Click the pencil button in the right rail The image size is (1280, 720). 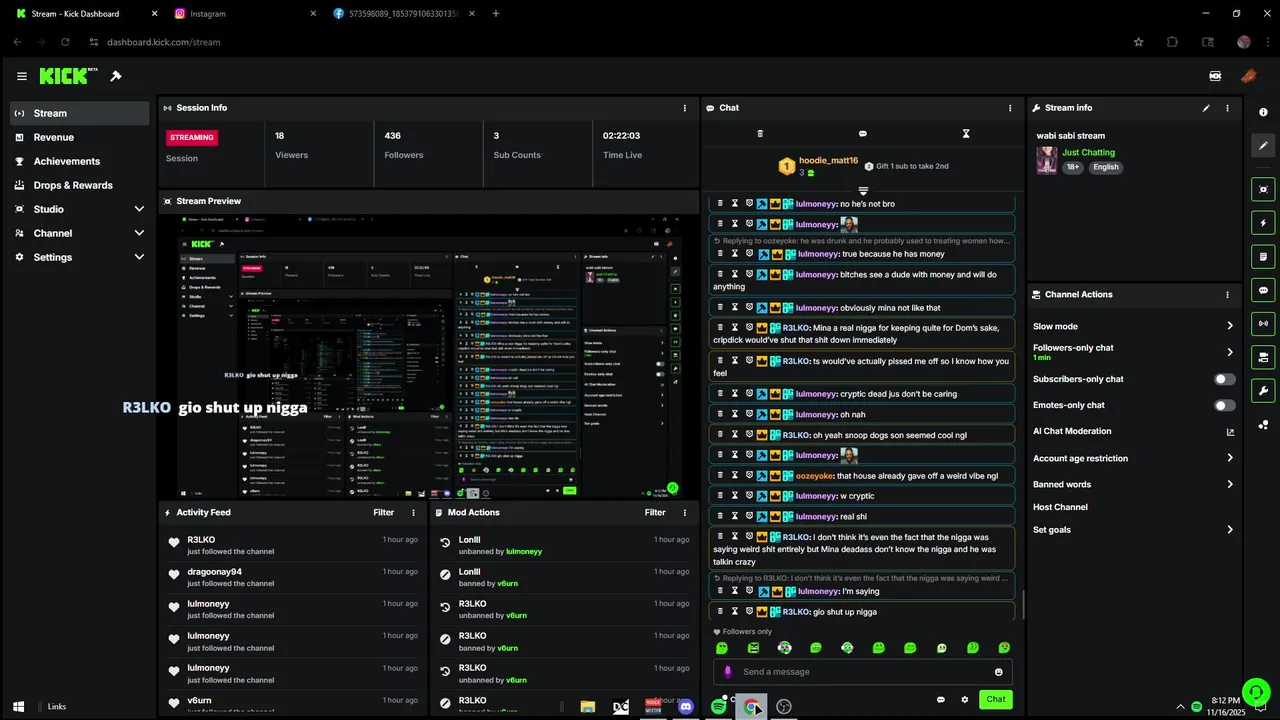[1263, 145]
